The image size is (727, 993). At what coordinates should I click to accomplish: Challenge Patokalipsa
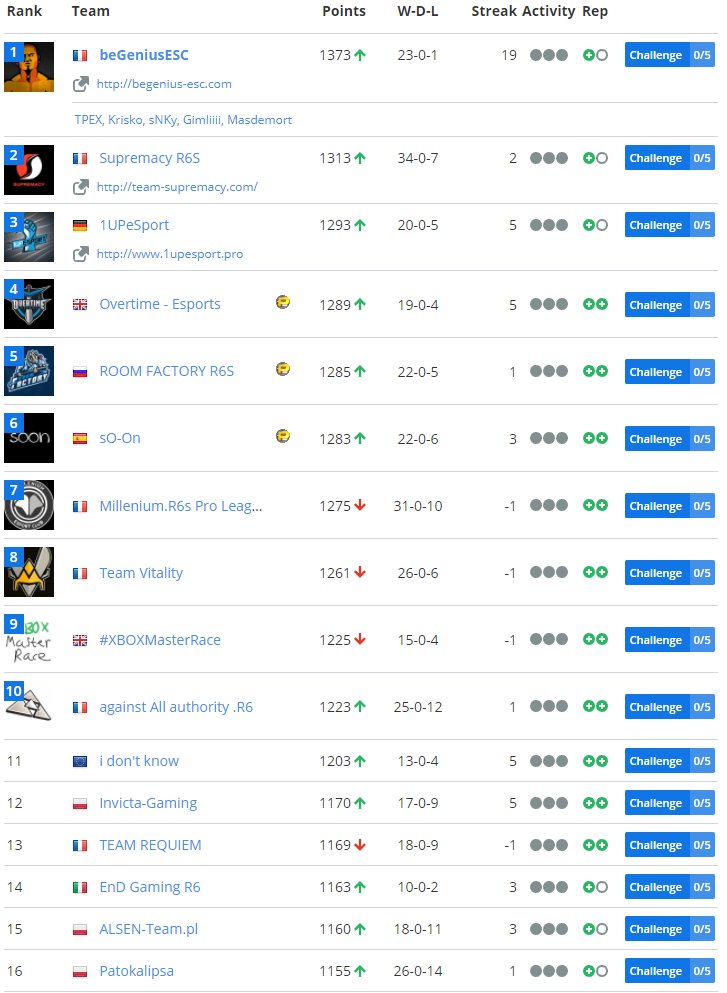(x=669, y=971)
